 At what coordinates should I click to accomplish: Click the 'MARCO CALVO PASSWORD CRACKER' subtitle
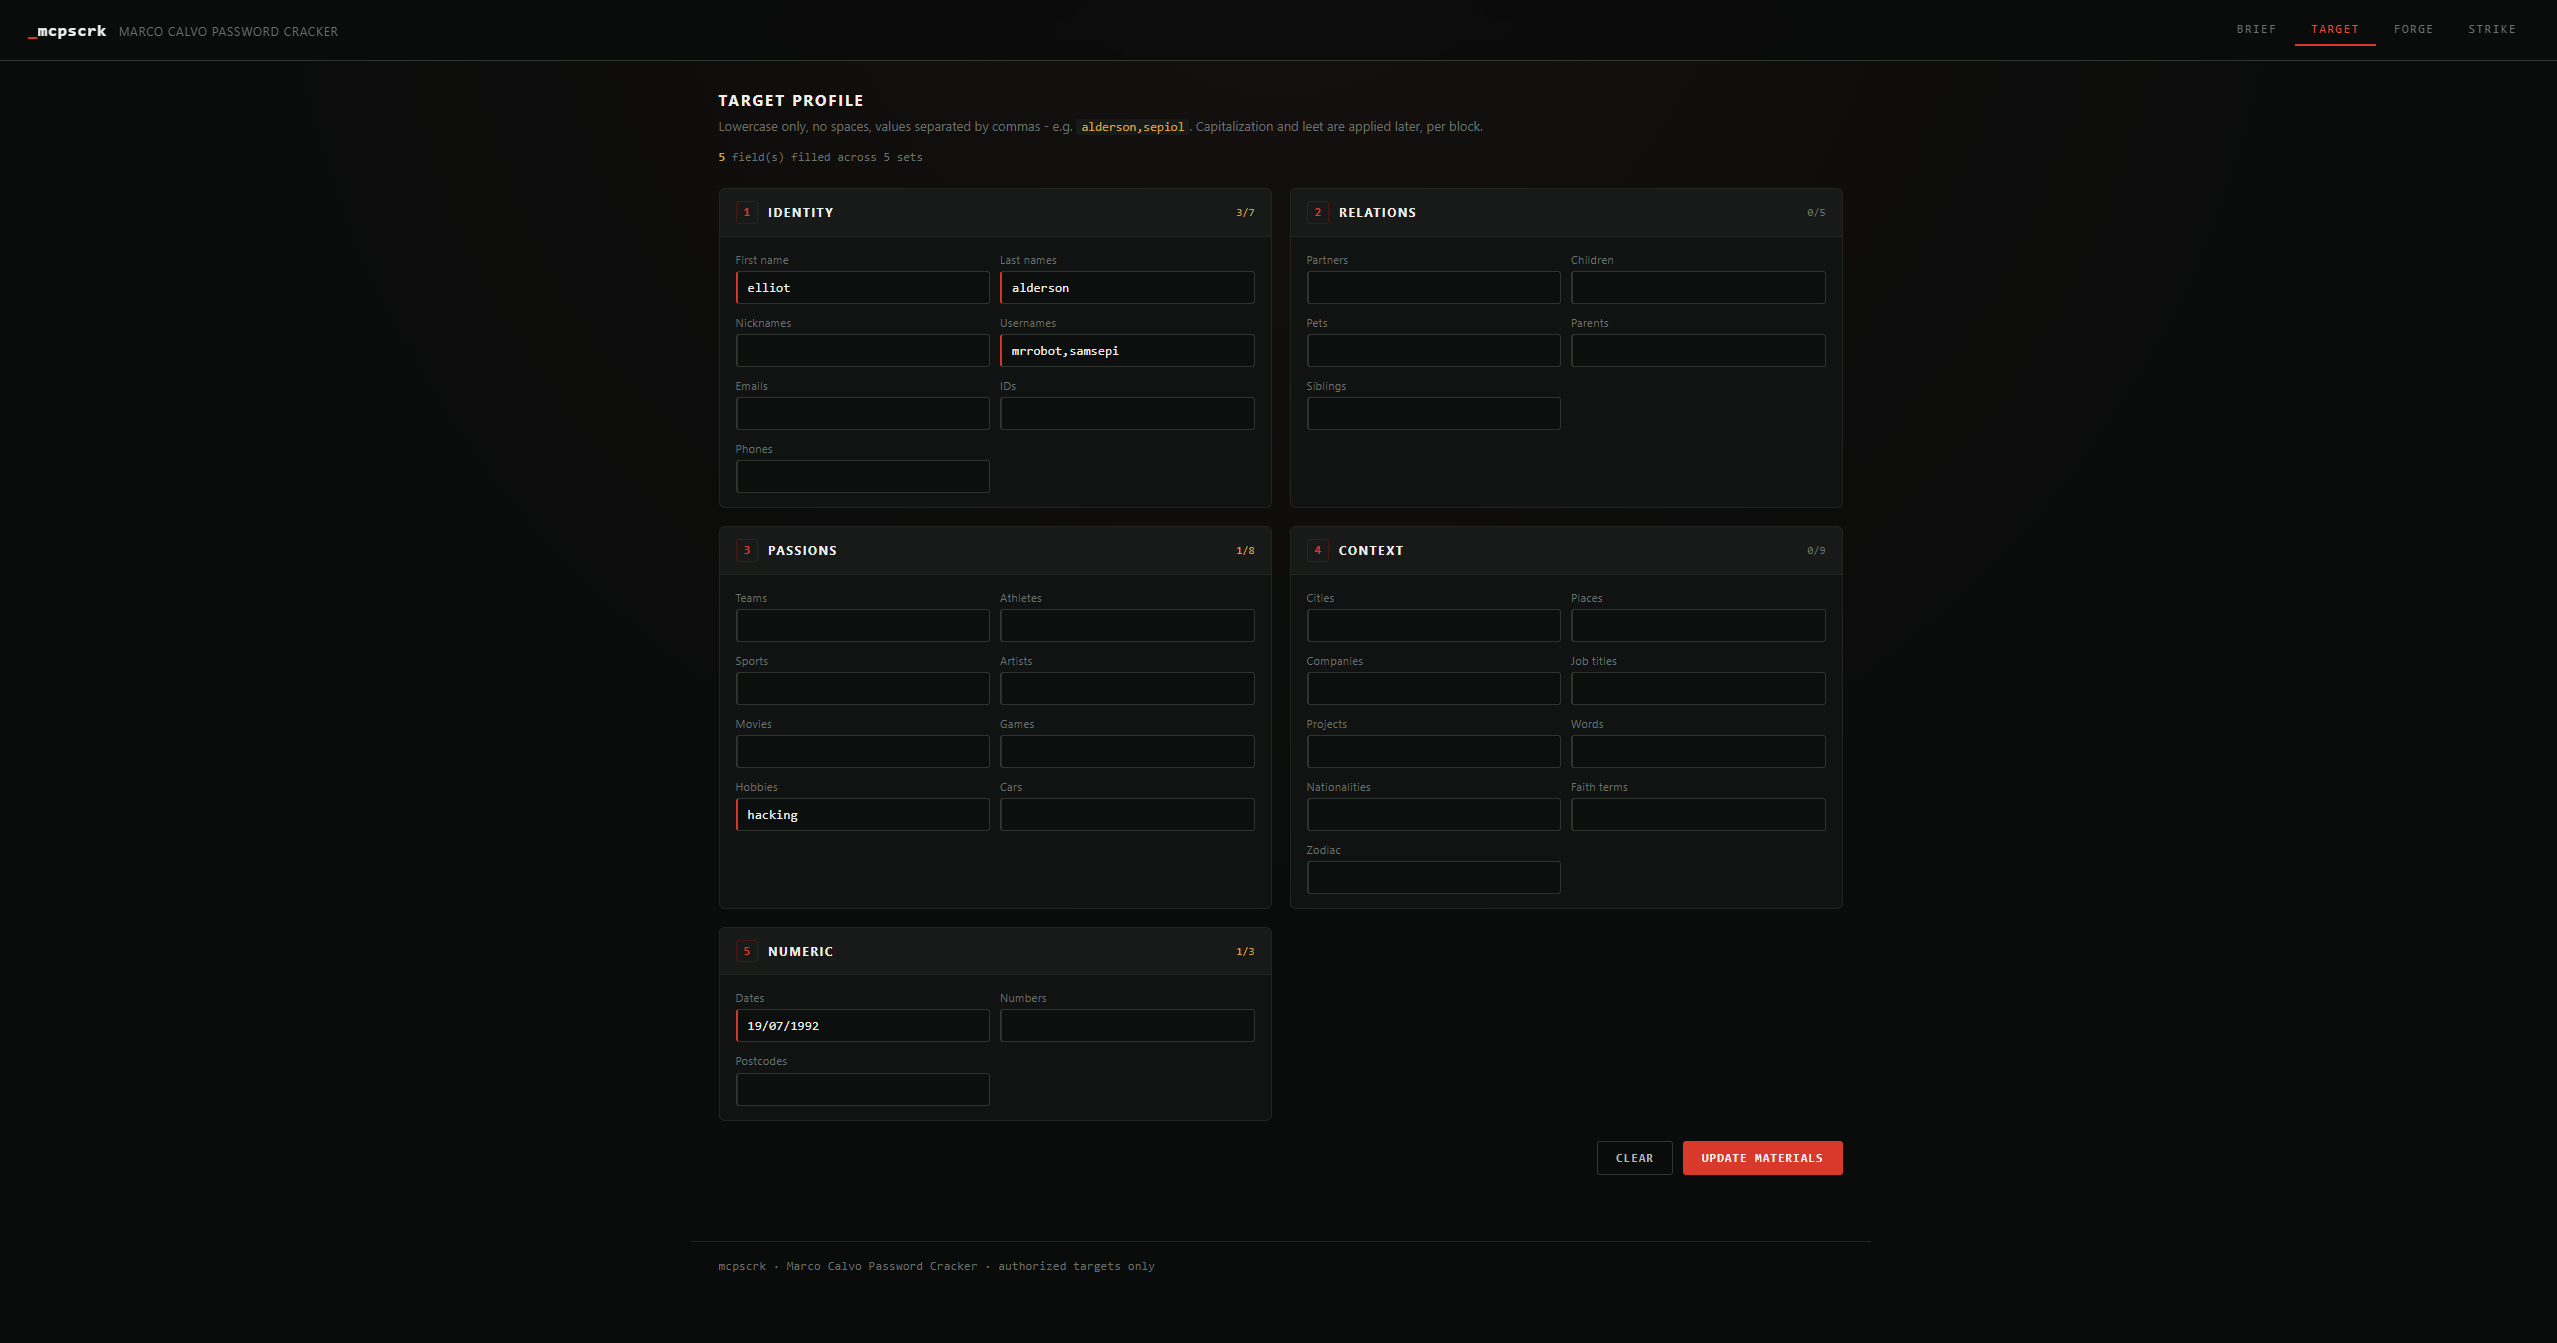point(228,32)
